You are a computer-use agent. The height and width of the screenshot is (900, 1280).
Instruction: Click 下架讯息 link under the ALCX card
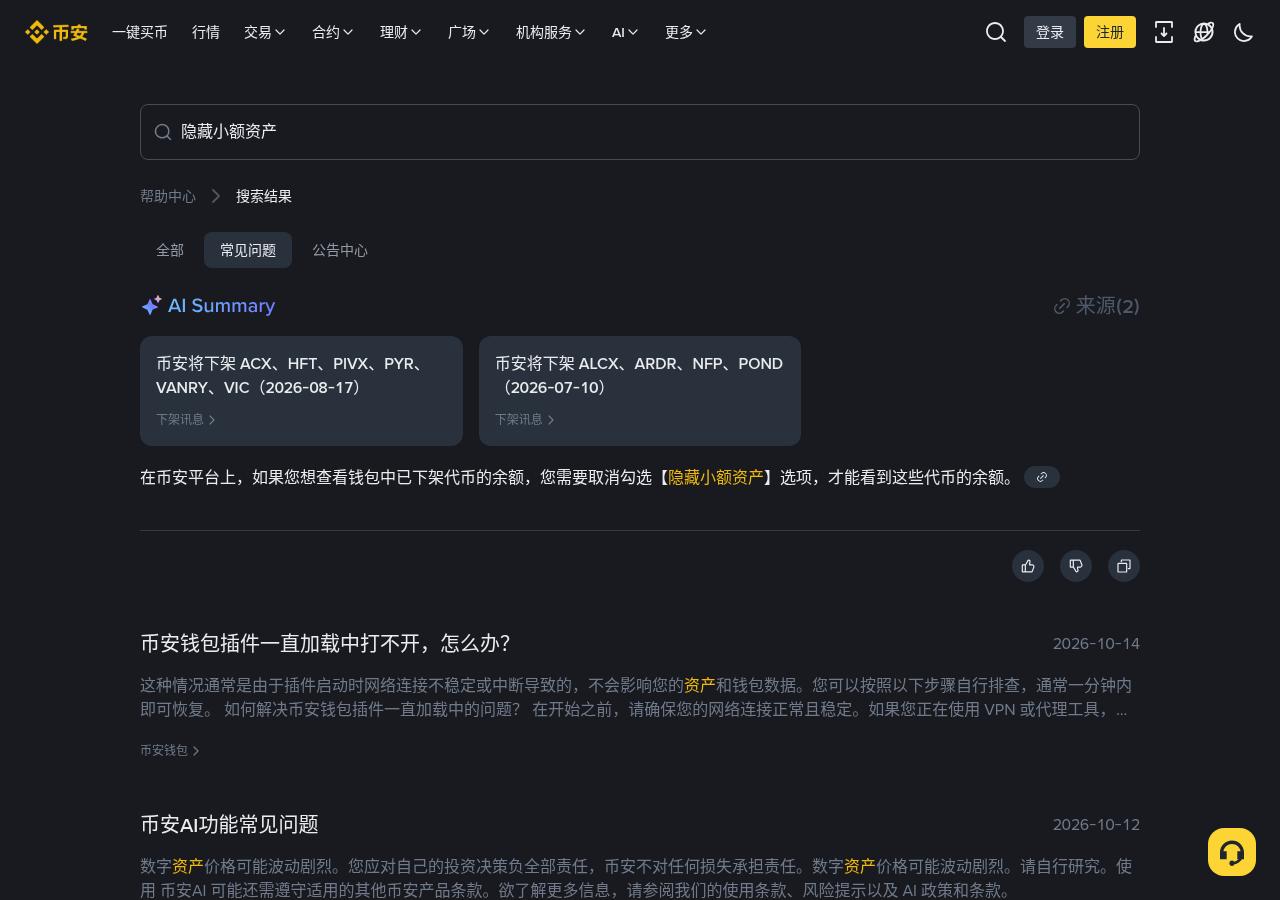click(525, 419)
